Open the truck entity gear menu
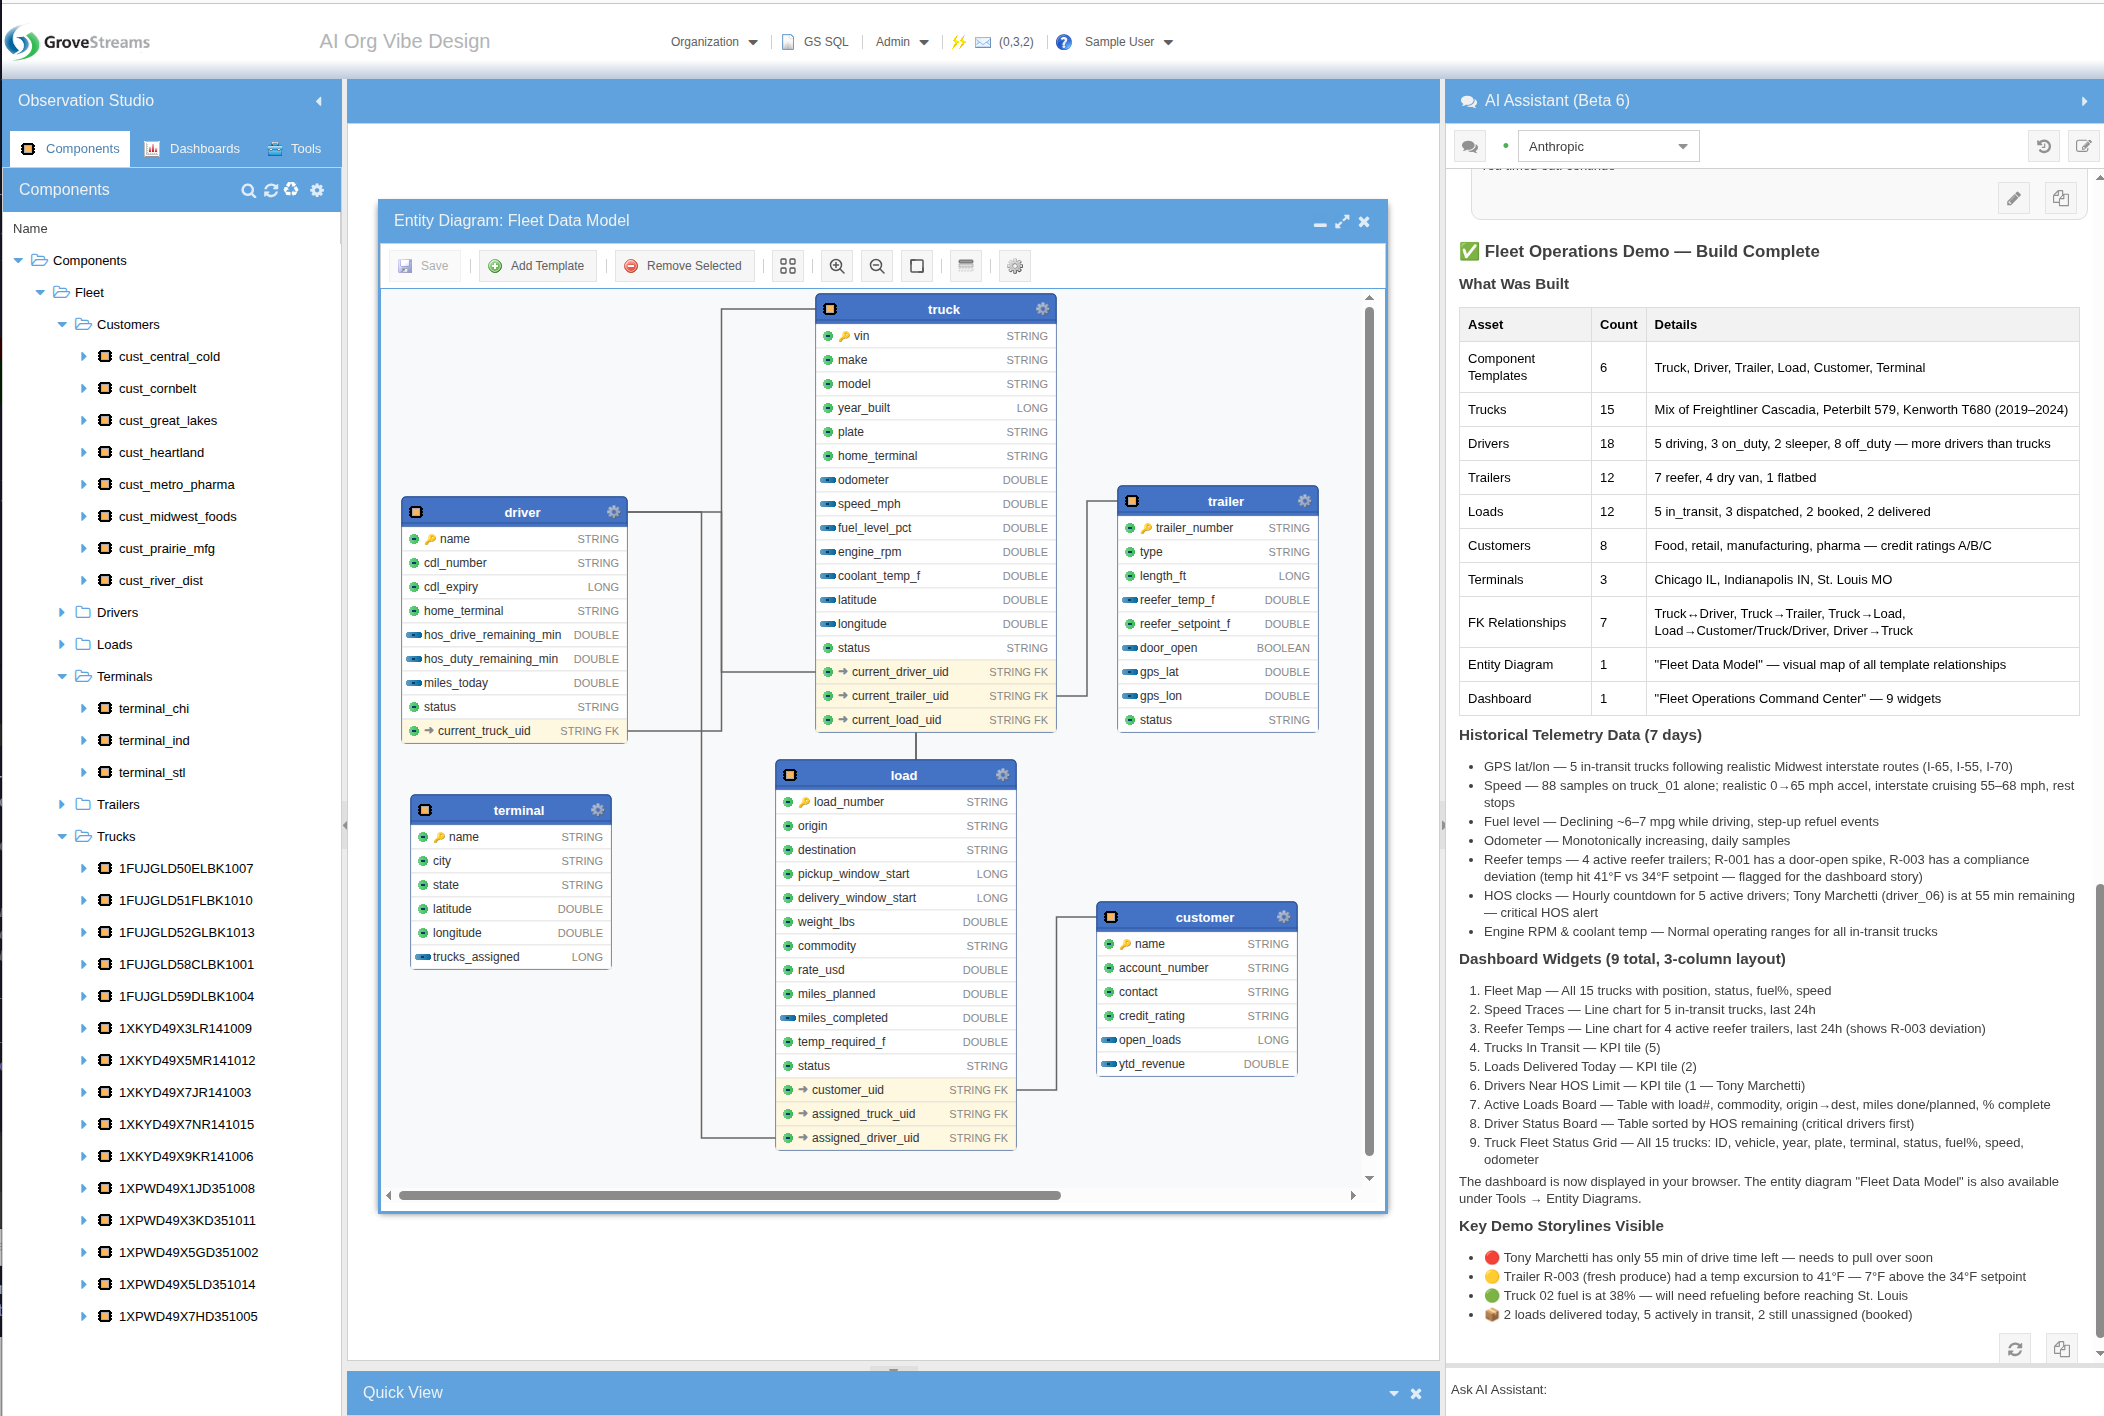This screenshot has height=1416, width=2104. coord(1042,309)
